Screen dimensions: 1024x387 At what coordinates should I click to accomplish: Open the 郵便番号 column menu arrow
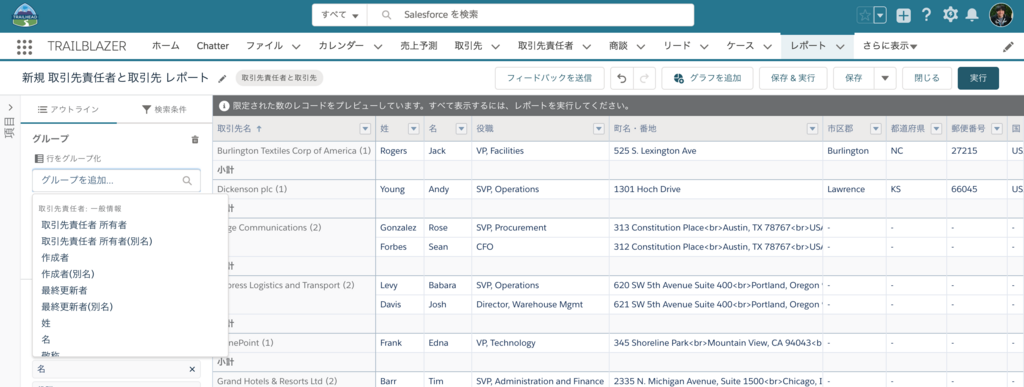(997, 129)
